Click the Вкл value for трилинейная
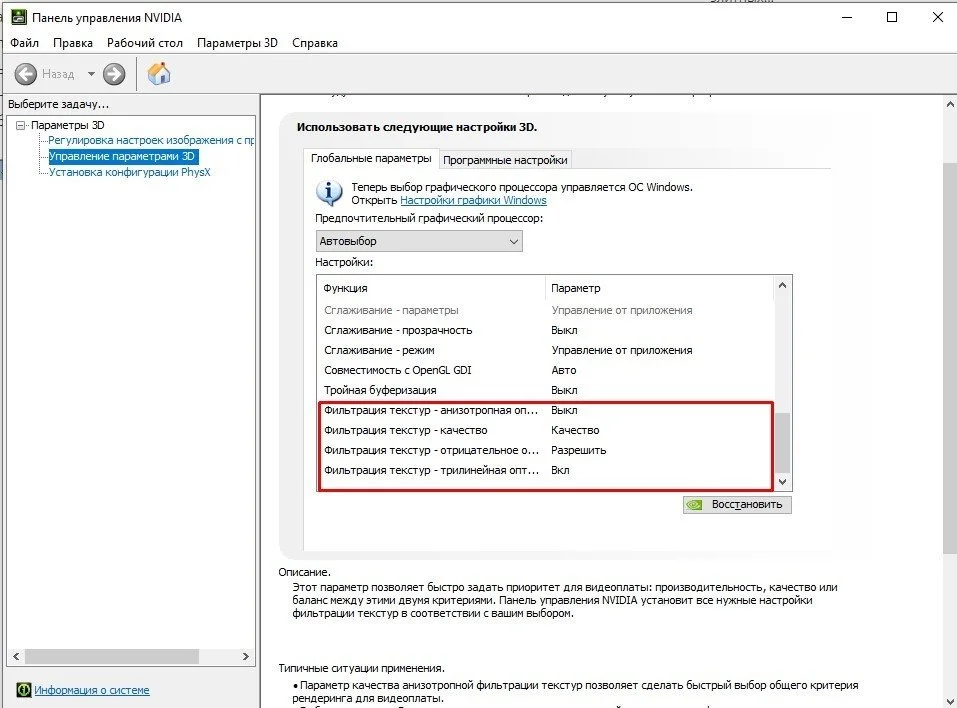This screenshot has width=957, height=708. tap(560, 471)
